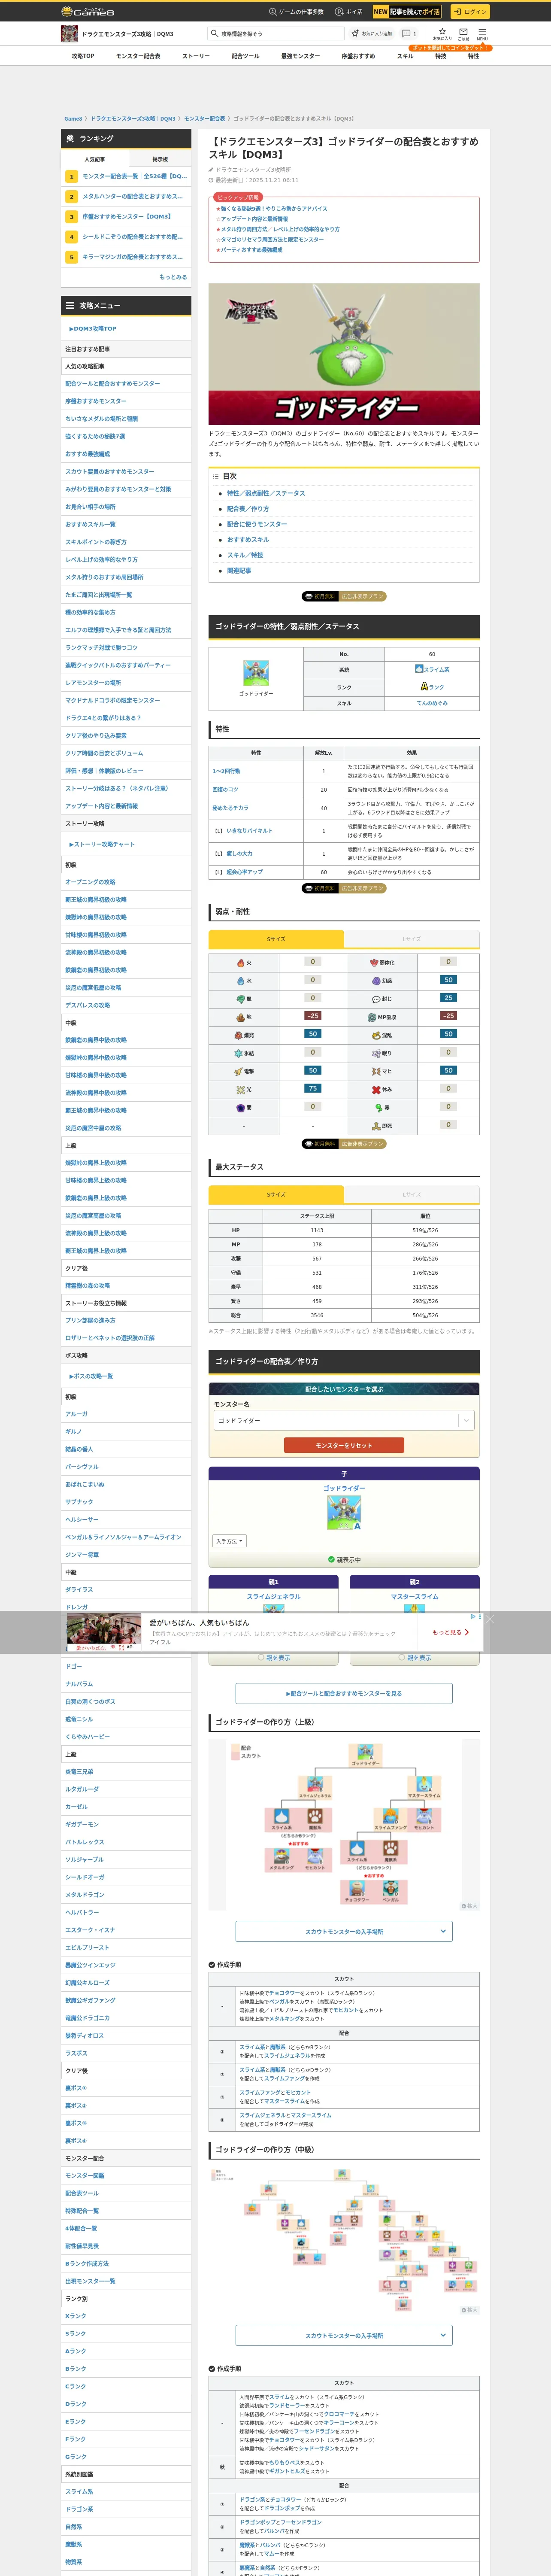Click the モンスターをリセット button
Screen dimensions: 551x2576
[x=344, y=1445]
